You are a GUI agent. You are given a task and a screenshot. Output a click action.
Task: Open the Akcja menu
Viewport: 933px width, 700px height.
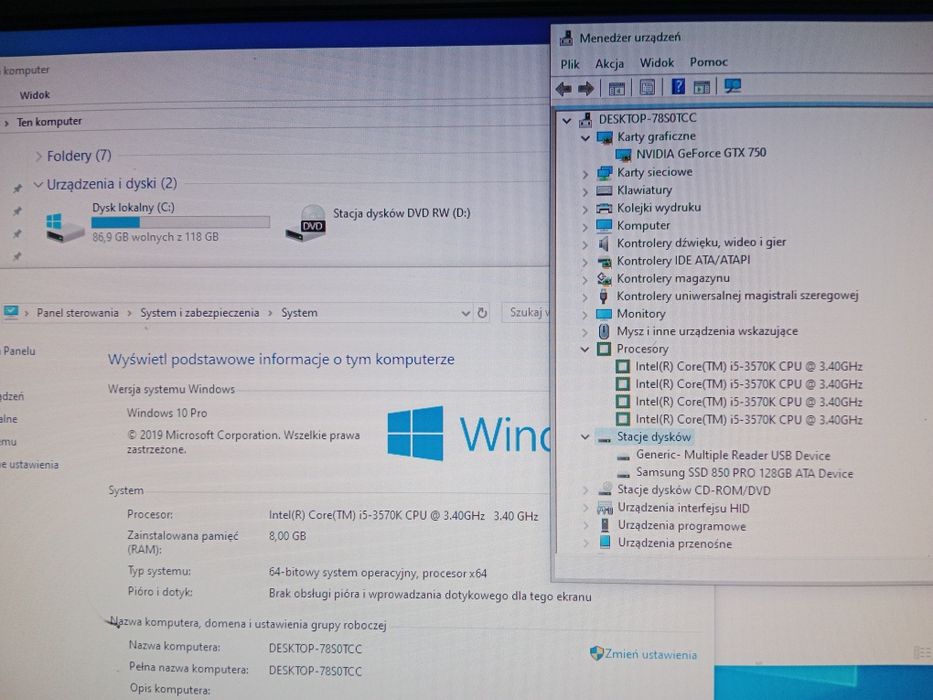tap(609, 64)
